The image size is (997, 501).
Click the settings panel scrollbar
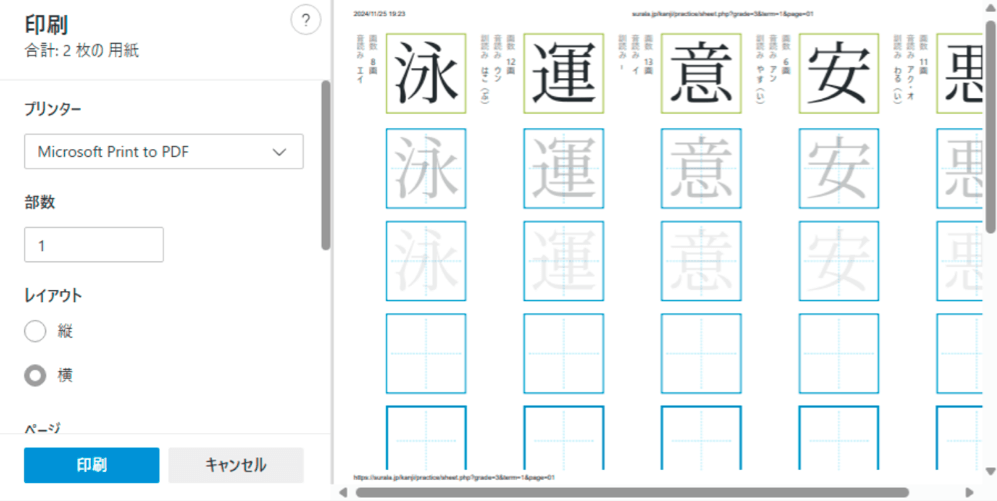325,165
